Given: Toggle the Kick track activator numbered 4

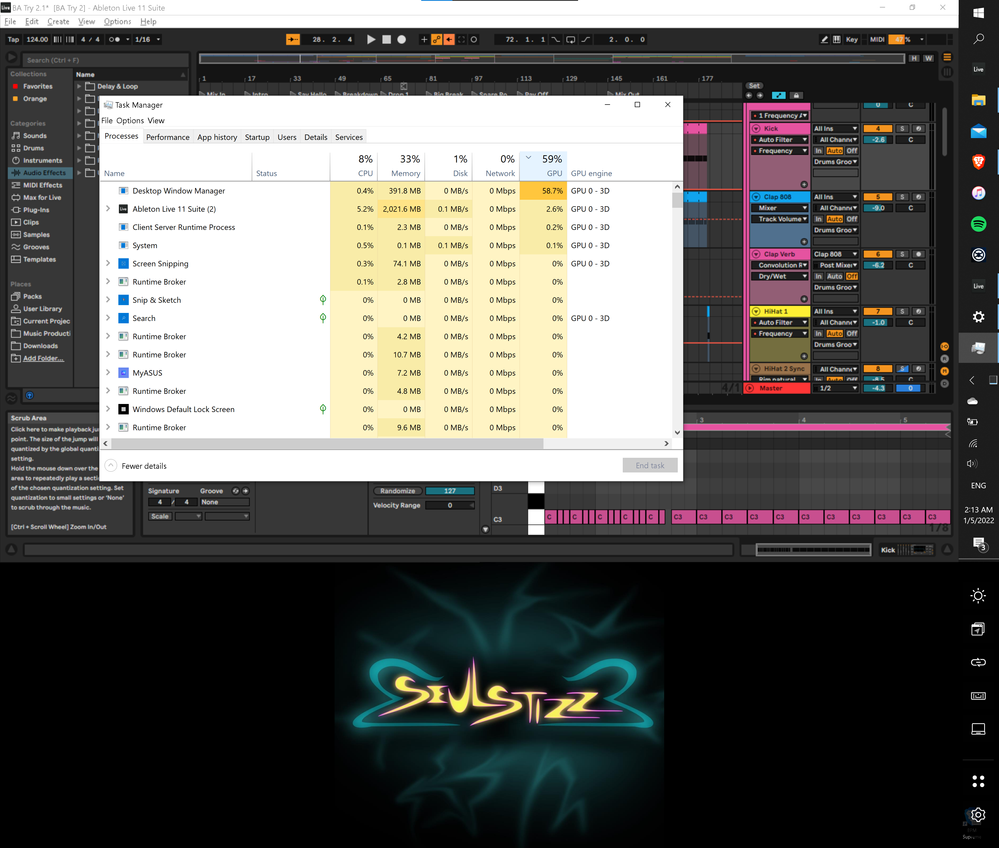Looking at the screenshot, I should click(877, 129).
